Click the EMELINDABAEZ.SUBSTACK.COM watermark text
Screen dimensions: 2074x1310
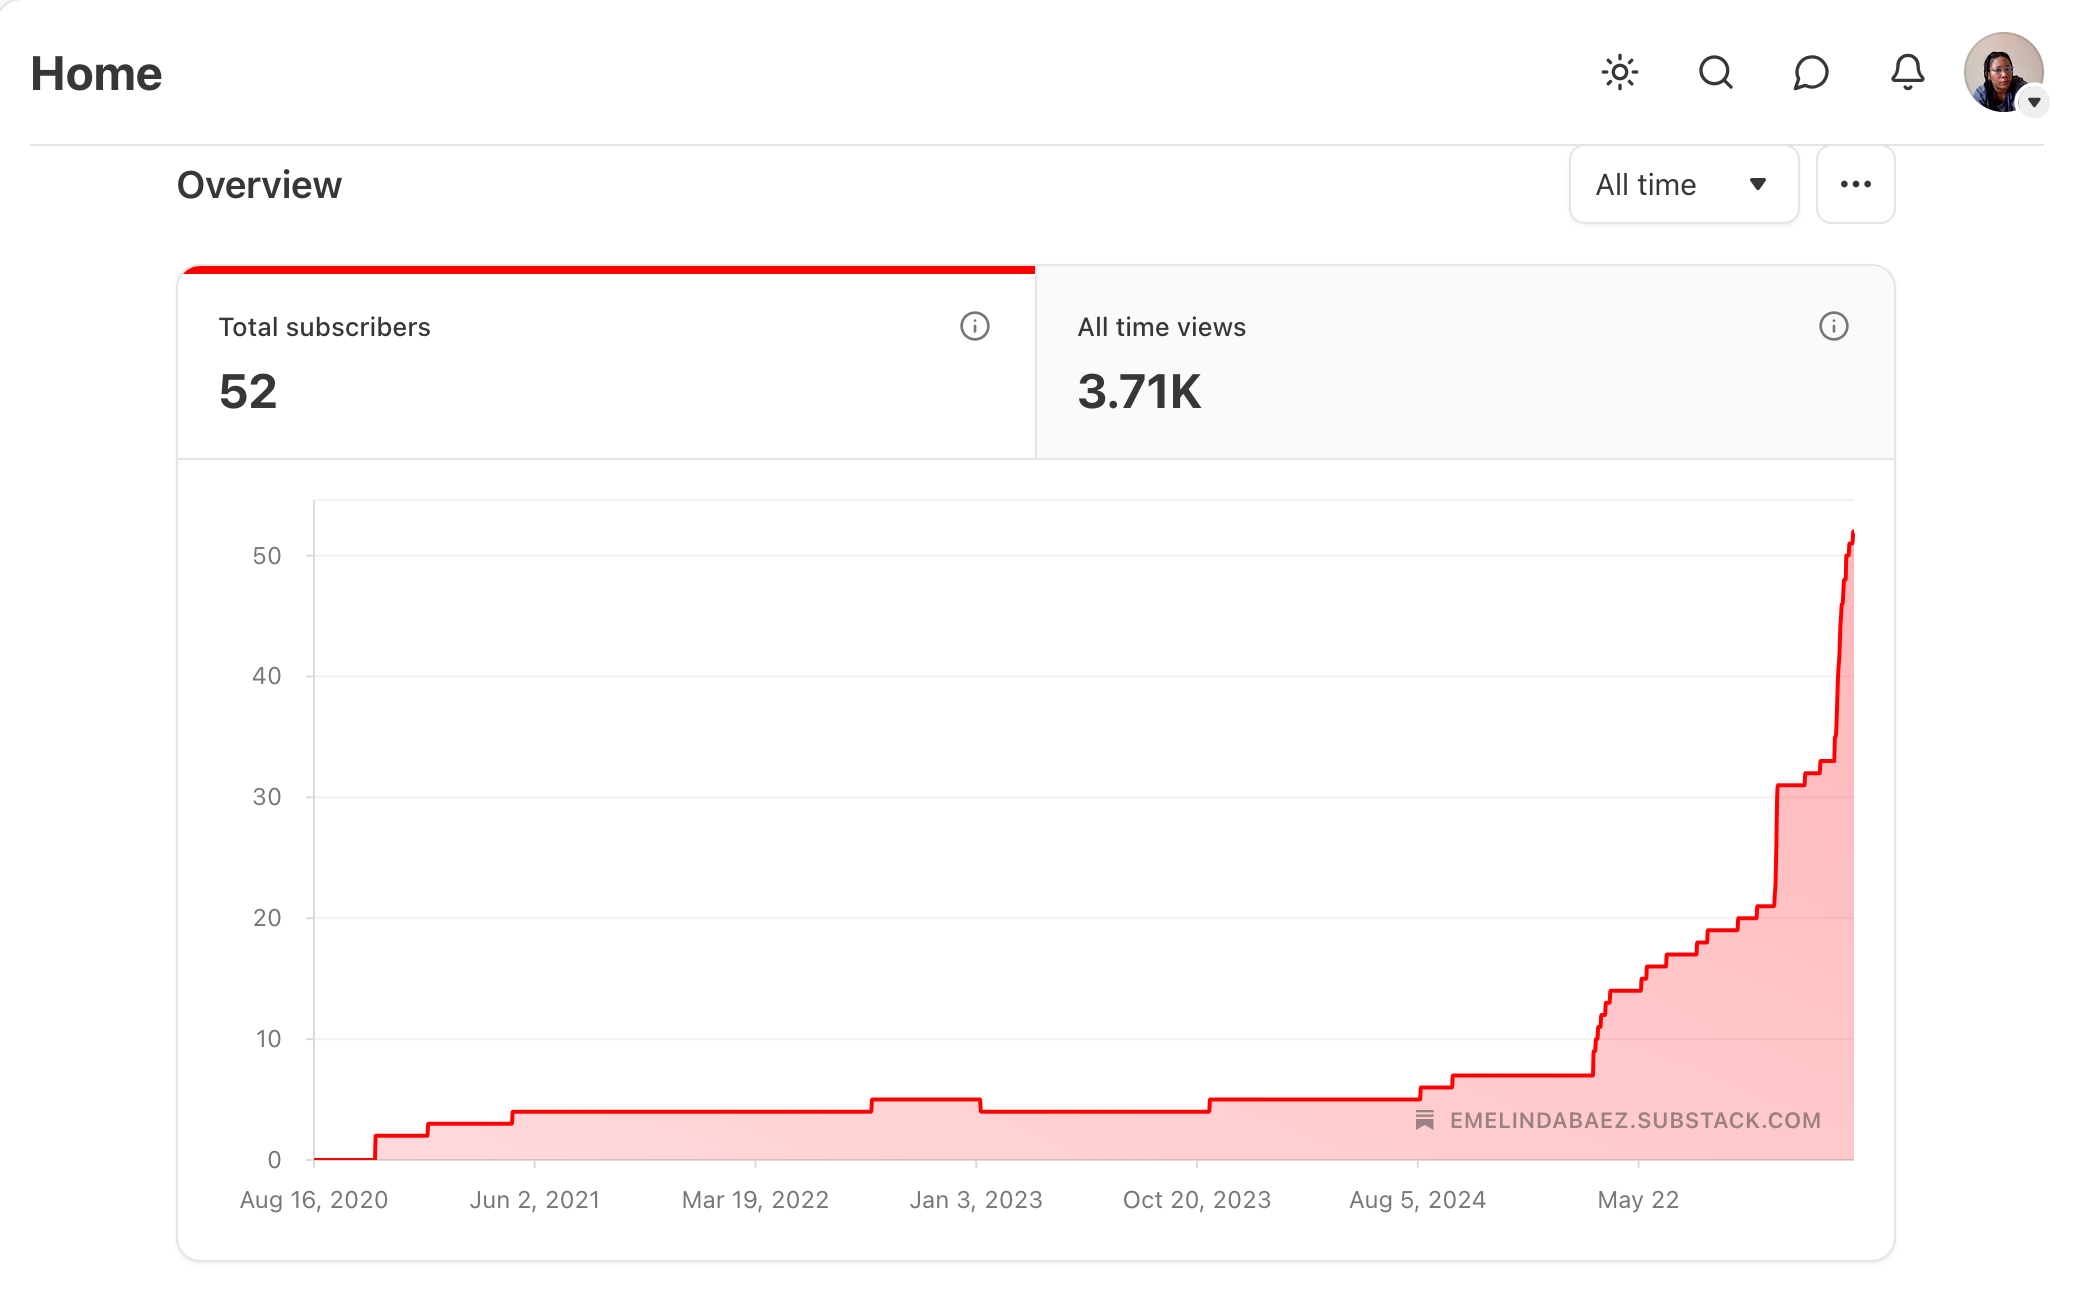(1635, 1120)
